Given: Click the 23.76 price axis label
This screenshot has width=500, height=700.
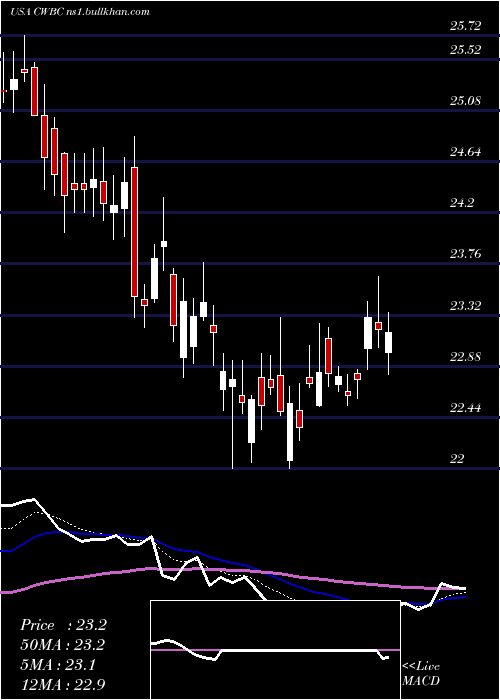Looking at the screenshot, I should click(465, 254).
